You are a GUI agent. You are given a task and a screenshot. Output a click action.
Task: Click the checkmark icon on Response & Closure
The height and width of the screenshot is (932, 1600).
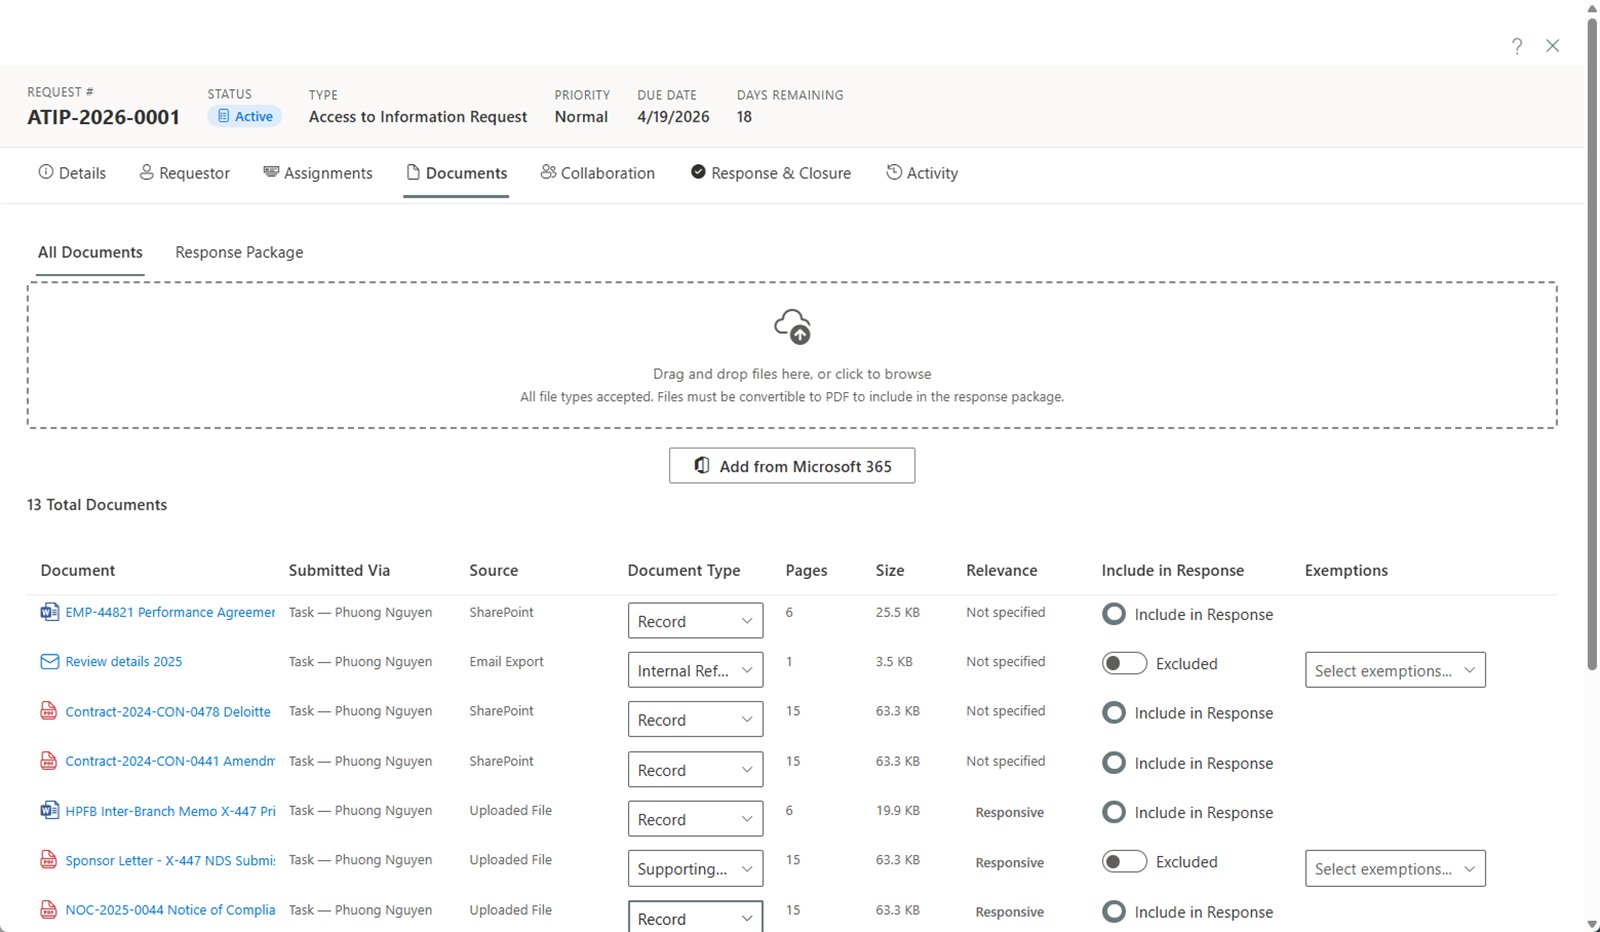[697, 172]
